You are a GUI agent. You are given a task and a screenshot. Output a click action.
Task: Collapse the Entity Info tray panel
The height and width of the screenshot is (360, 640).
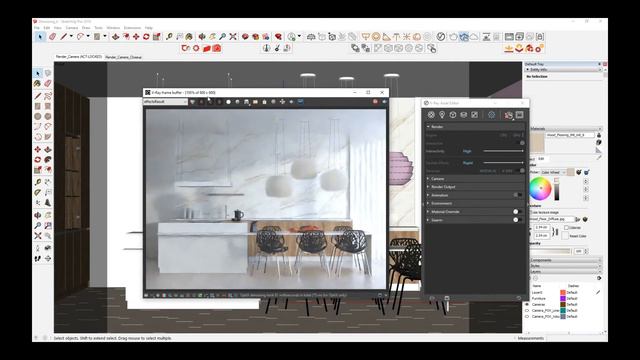[563, 70]
